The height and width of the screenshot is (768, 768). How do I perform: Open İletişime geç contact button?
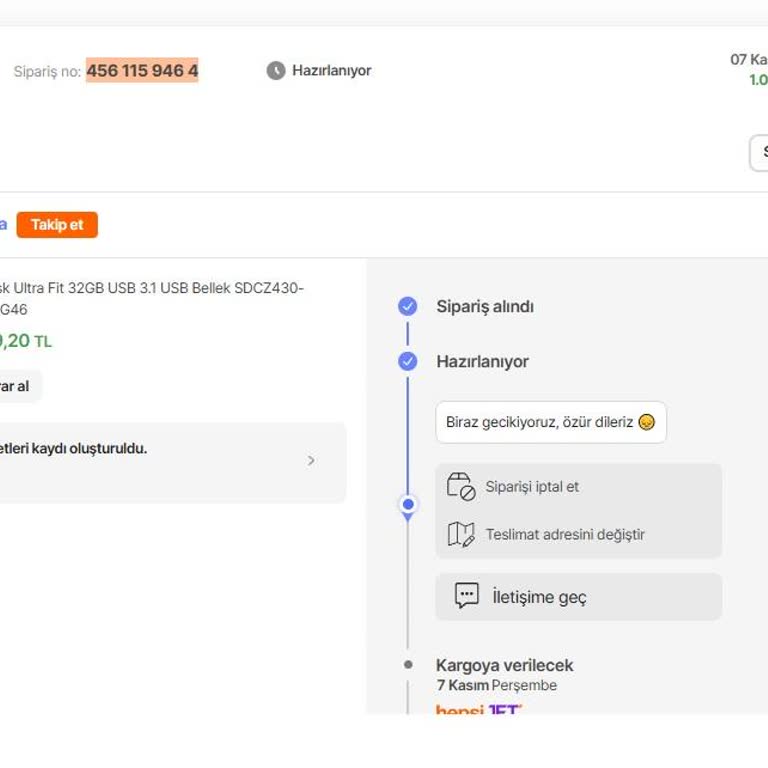click(x=578, y=597)
